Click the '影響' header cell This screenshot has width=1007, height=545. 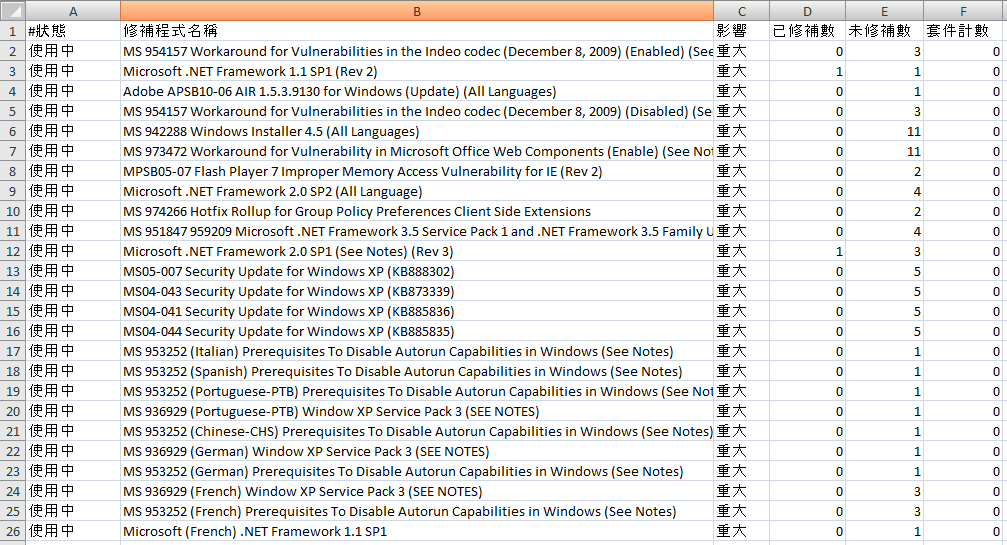click(x=742, y=31)
